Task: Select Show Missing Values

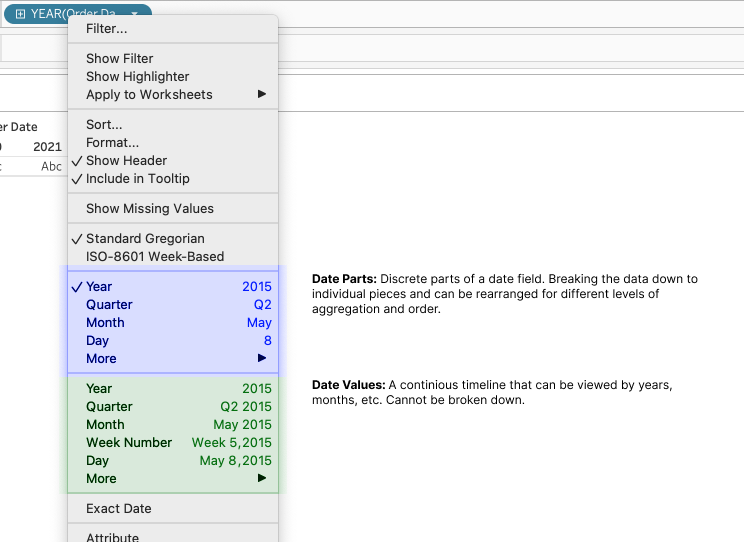Action: tap(149, 208)
